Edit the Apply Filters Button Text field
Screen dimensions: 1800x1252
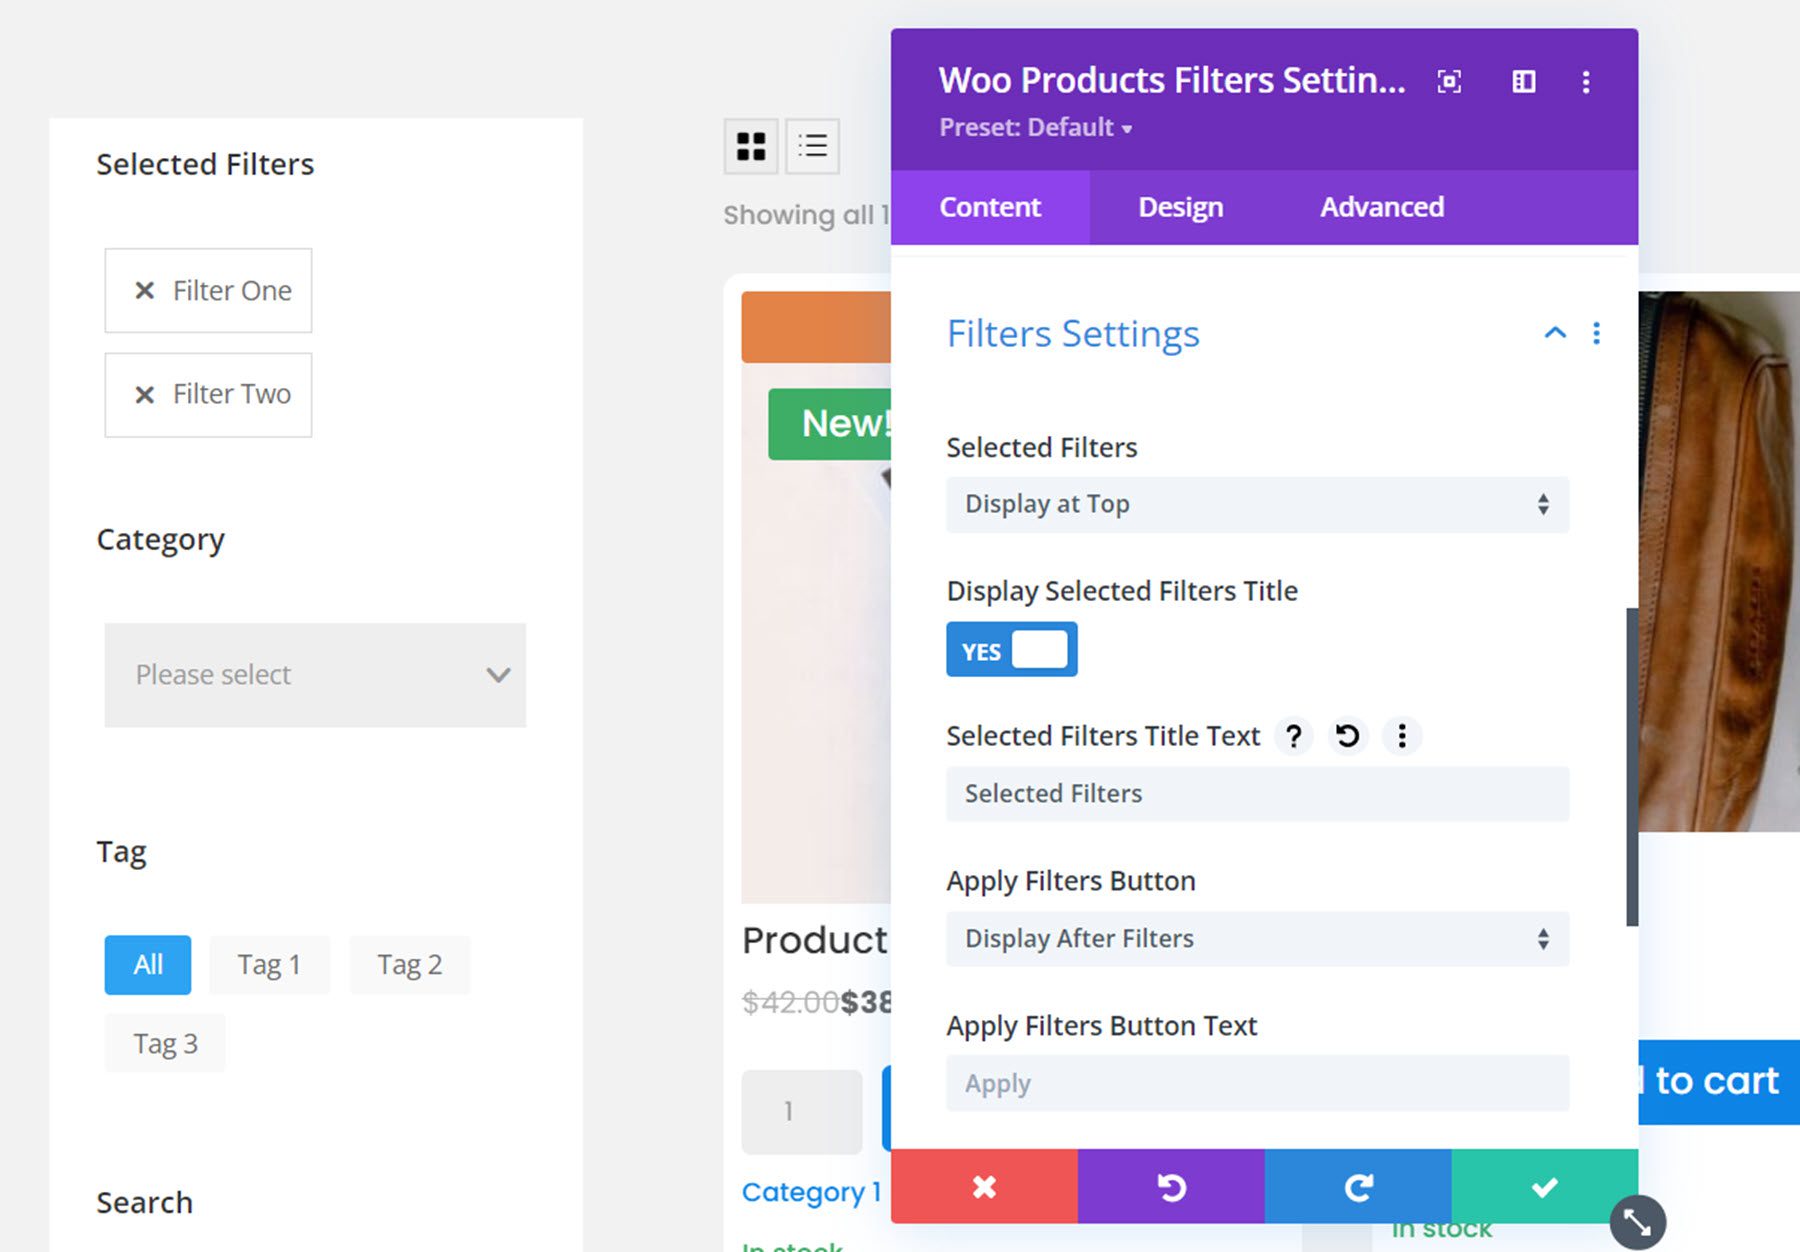click(x=1257, y=1083)
